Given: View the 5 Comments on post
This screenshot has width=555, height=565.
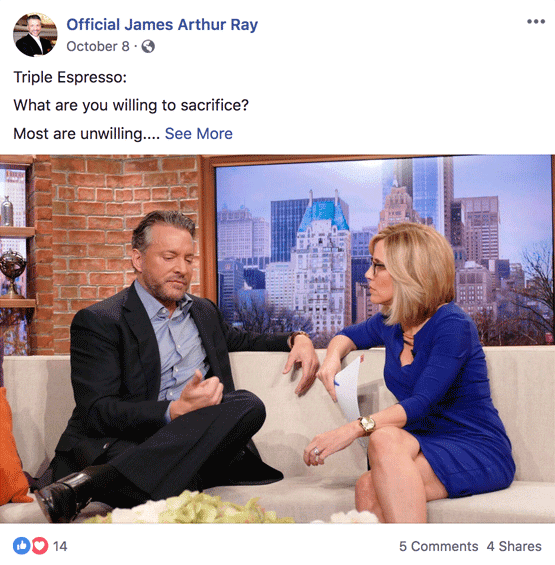Looking at the screenshot, I should [438, 546].
